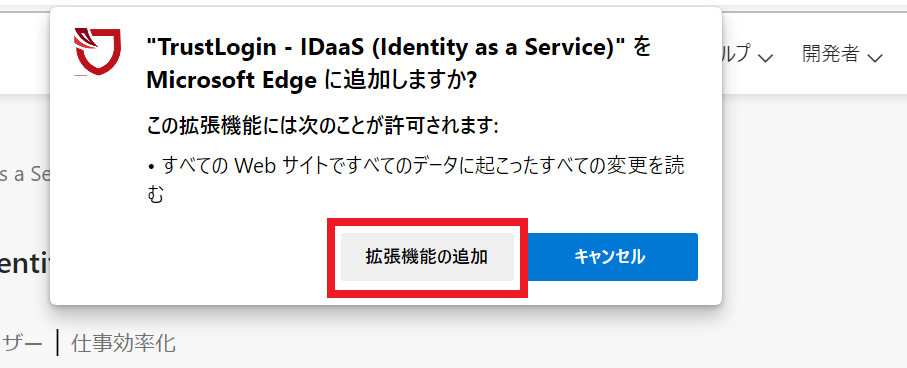Click the trailing む of the permission text
Screen dimensions: 907x368
tap(156, 194)
